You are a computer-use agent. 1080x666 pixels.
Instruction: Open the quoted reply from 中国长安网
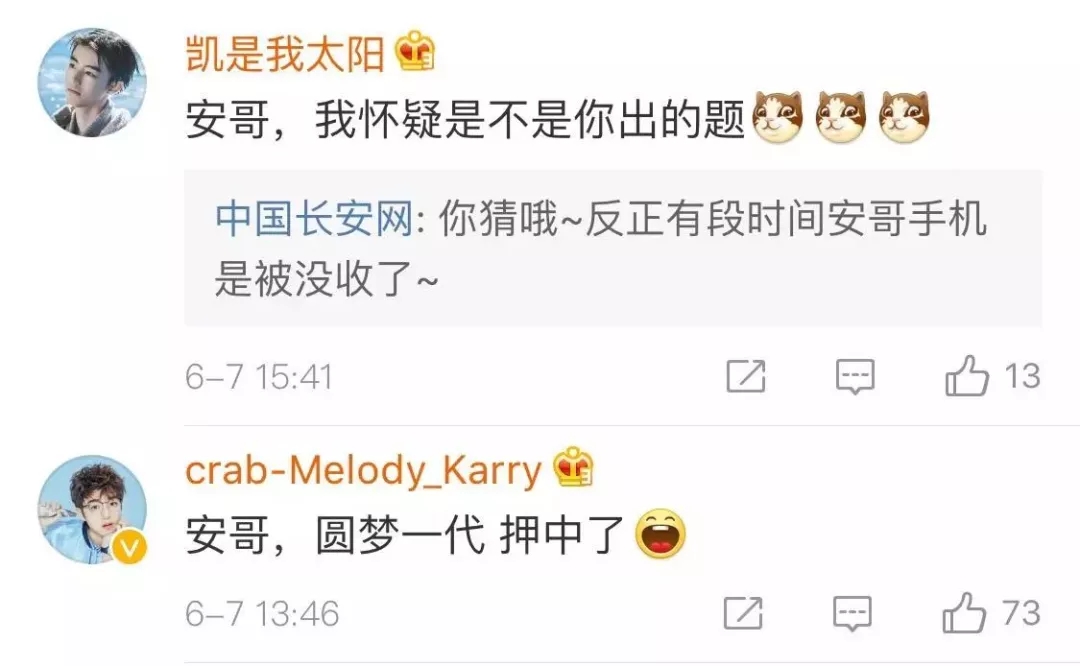(613, 248)
